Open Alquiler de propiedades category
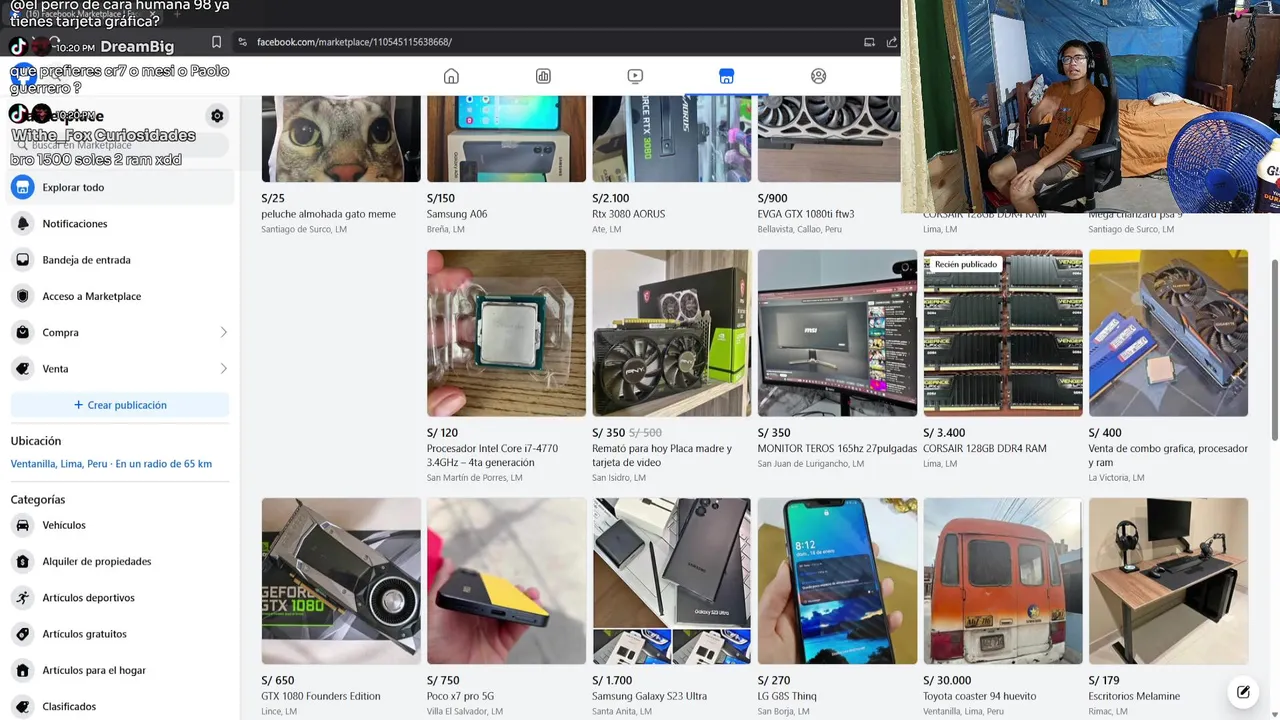The height and width of the screenshot is (720, 1280). (x=120, y=561)
